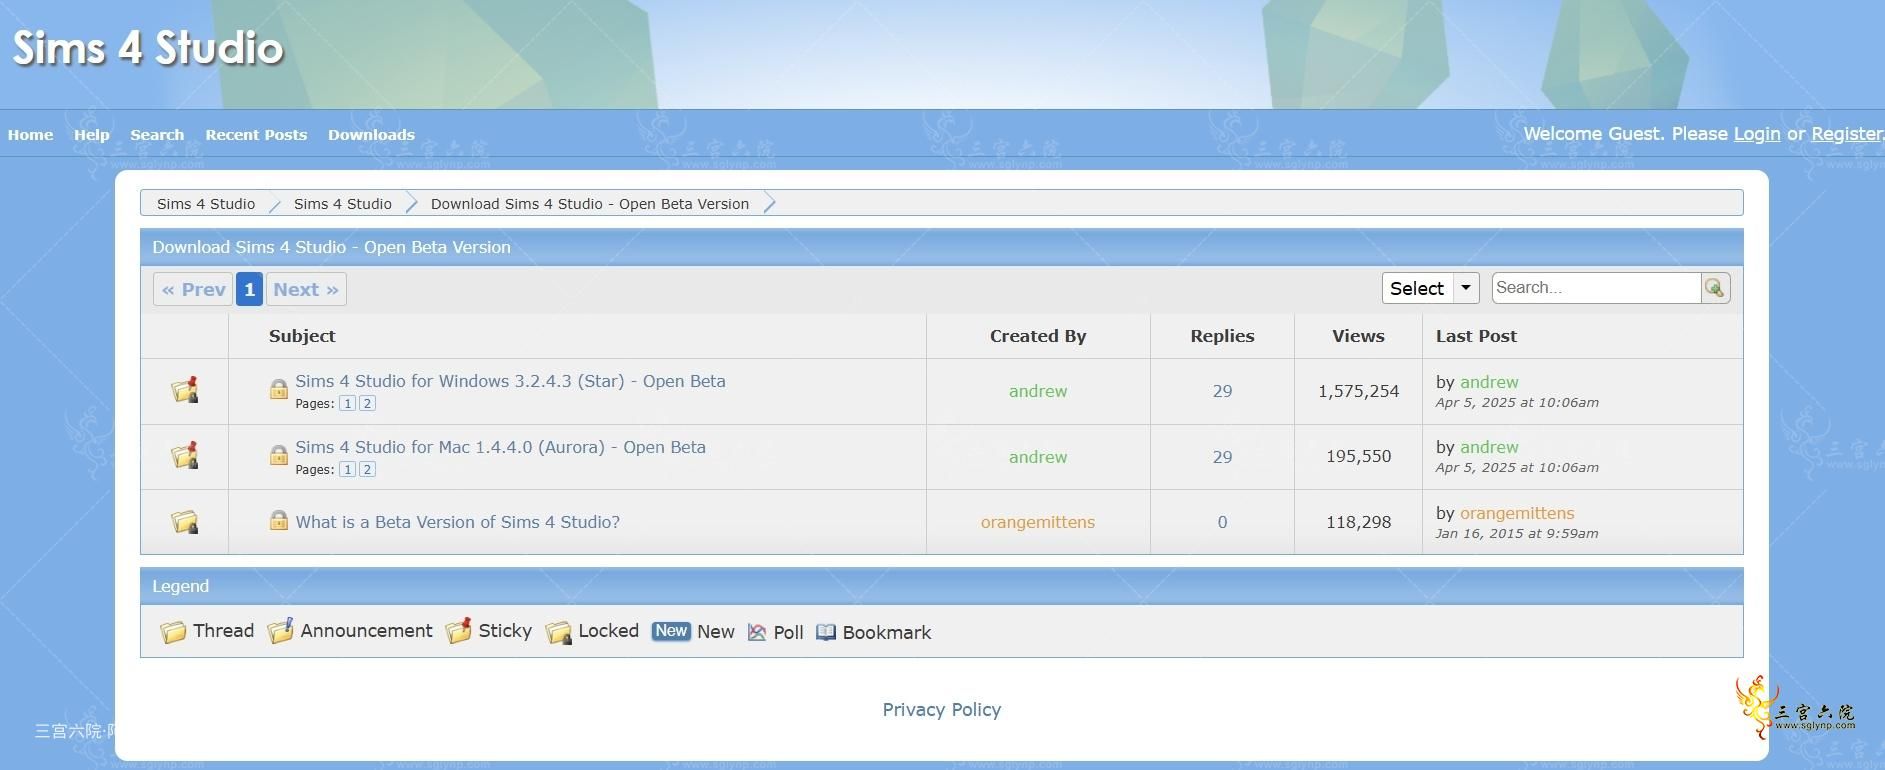This screenshot has height=770, width=1885.
Task: Click views value 195,550
Action: 1358,456
